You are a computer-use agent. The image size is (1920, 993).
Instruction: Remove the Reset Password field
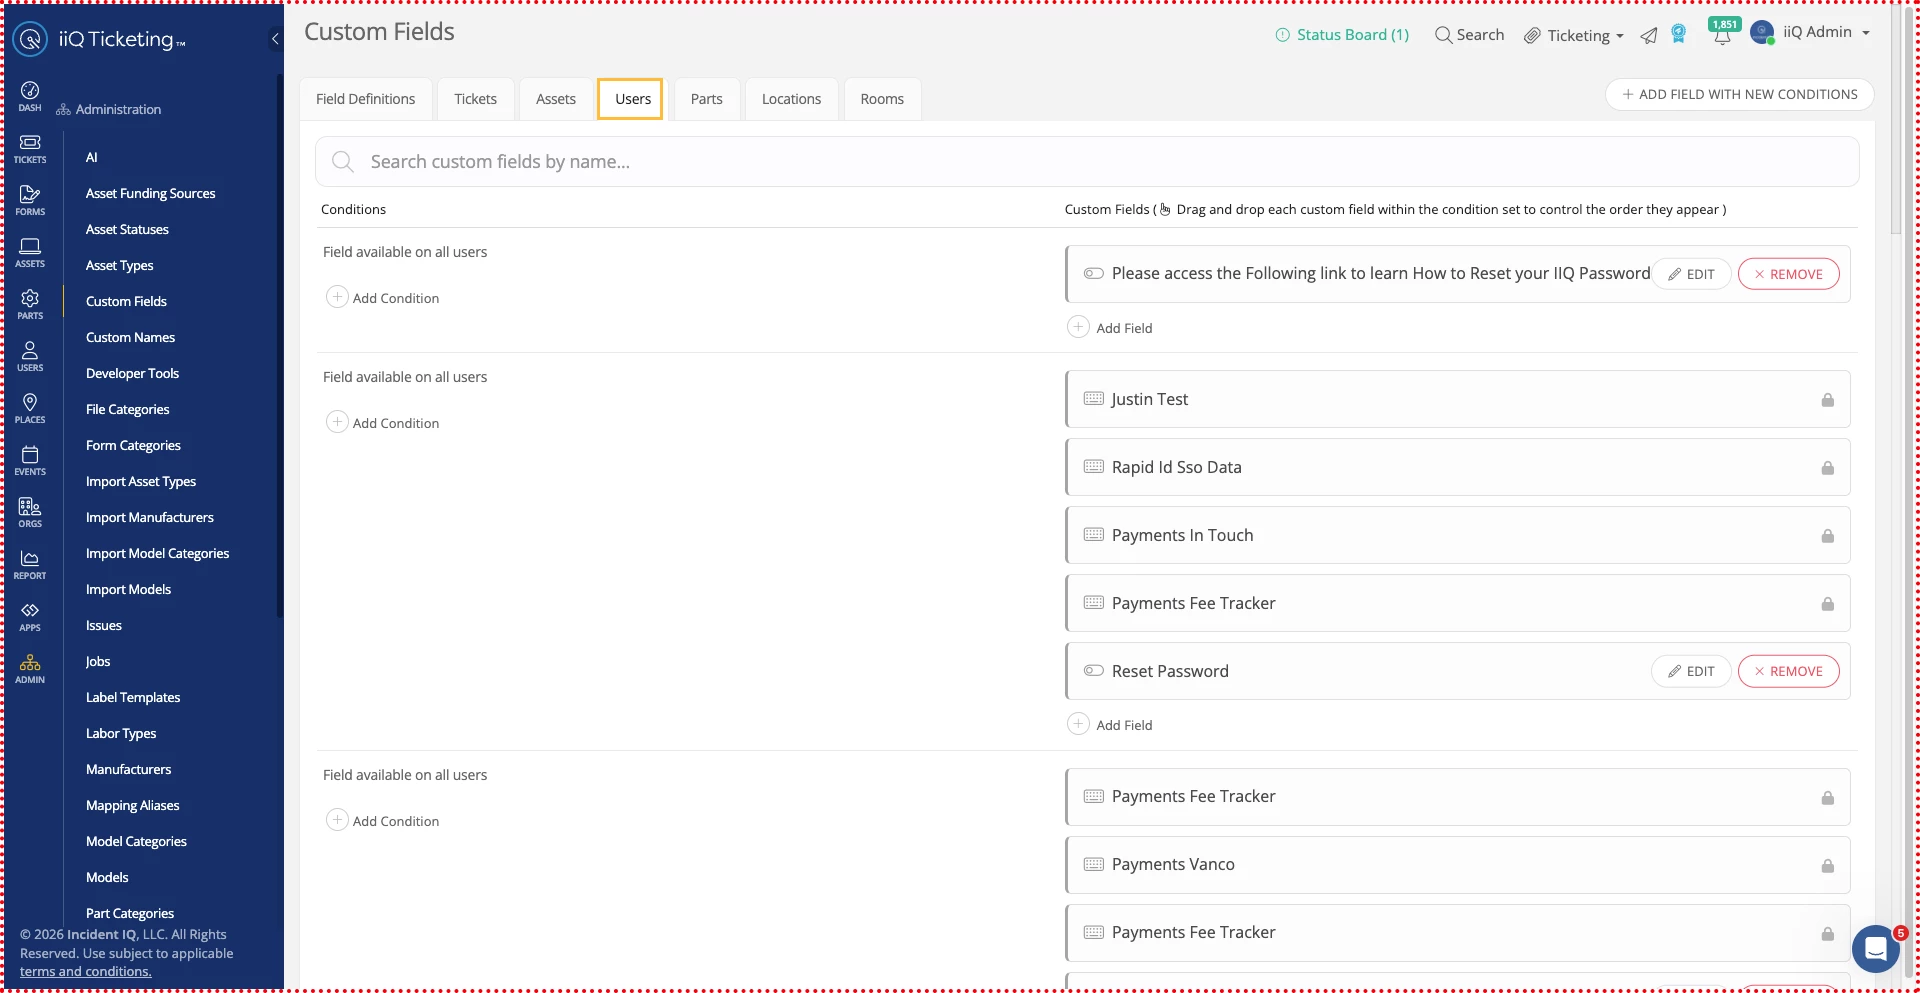[1788, 671]
